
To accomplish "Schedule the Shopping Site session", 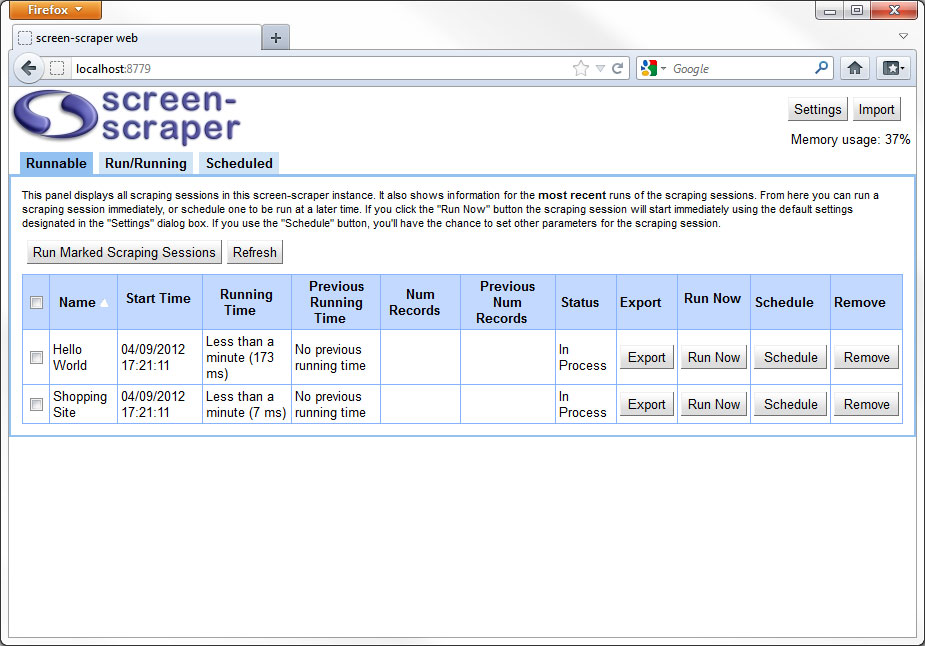I will (x=790, y=405).
